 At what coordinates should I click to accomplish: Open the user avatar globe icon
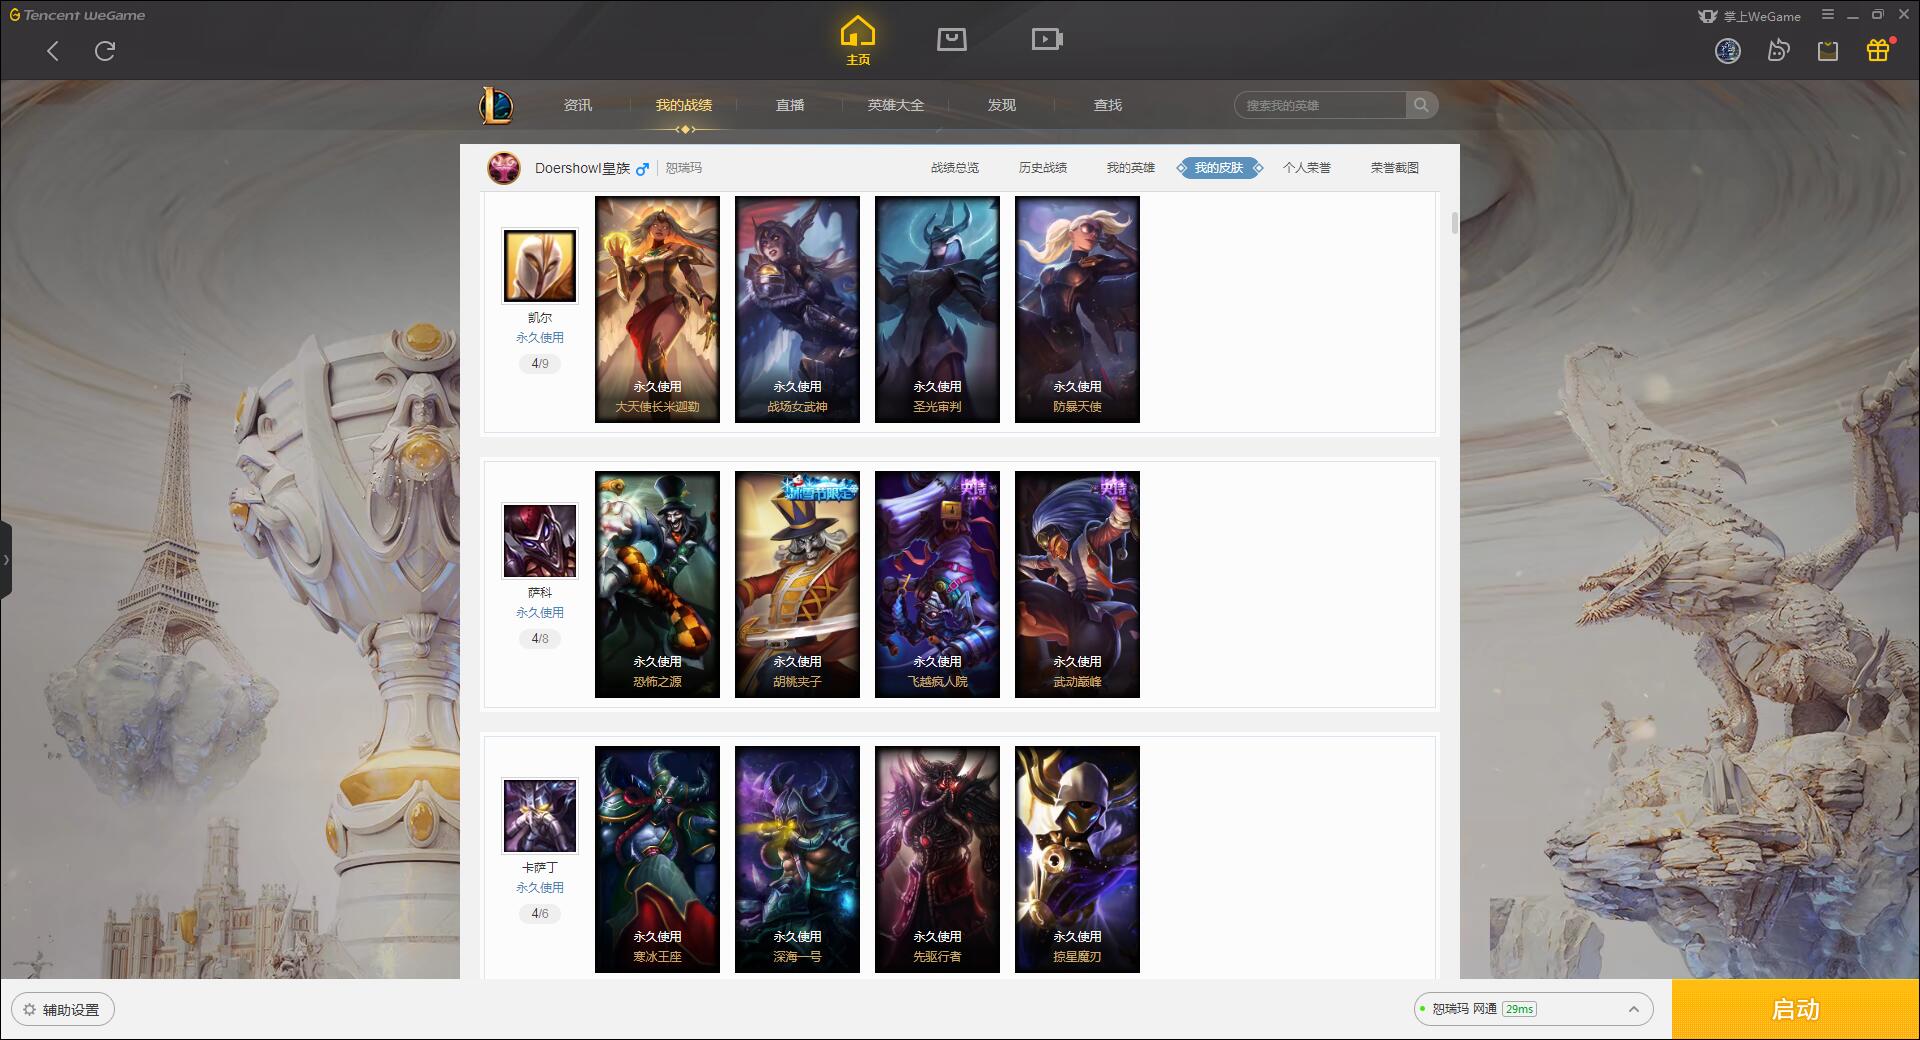[x=1728, y=51]
